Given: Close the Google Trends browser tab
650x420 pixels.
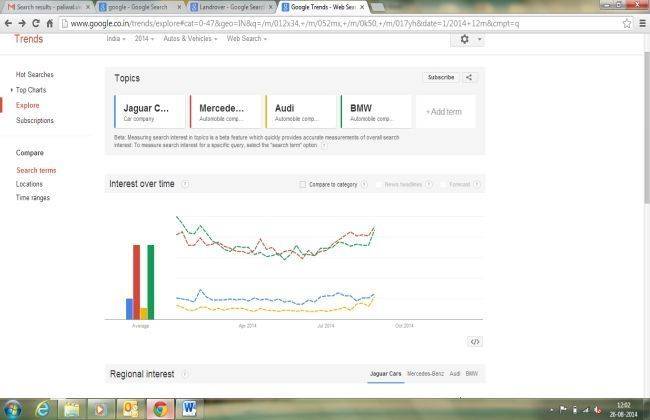Looking at the screenshot, I should [362, 7].
